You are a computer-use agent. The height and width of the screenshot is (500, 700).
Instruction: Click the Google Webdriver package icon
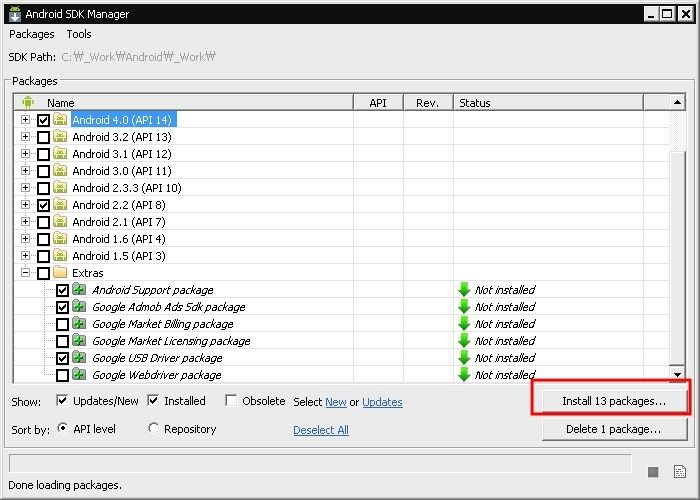coord(79,374)
